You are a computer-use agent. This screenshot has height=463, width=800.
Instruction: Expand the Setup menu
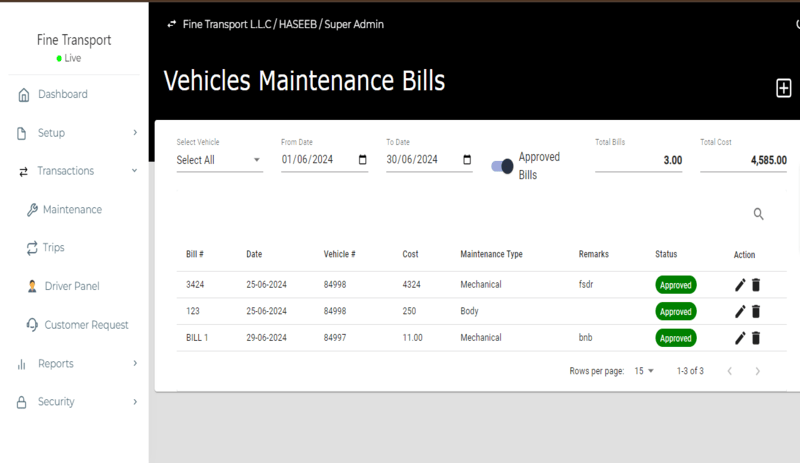(x=77, y=133)
